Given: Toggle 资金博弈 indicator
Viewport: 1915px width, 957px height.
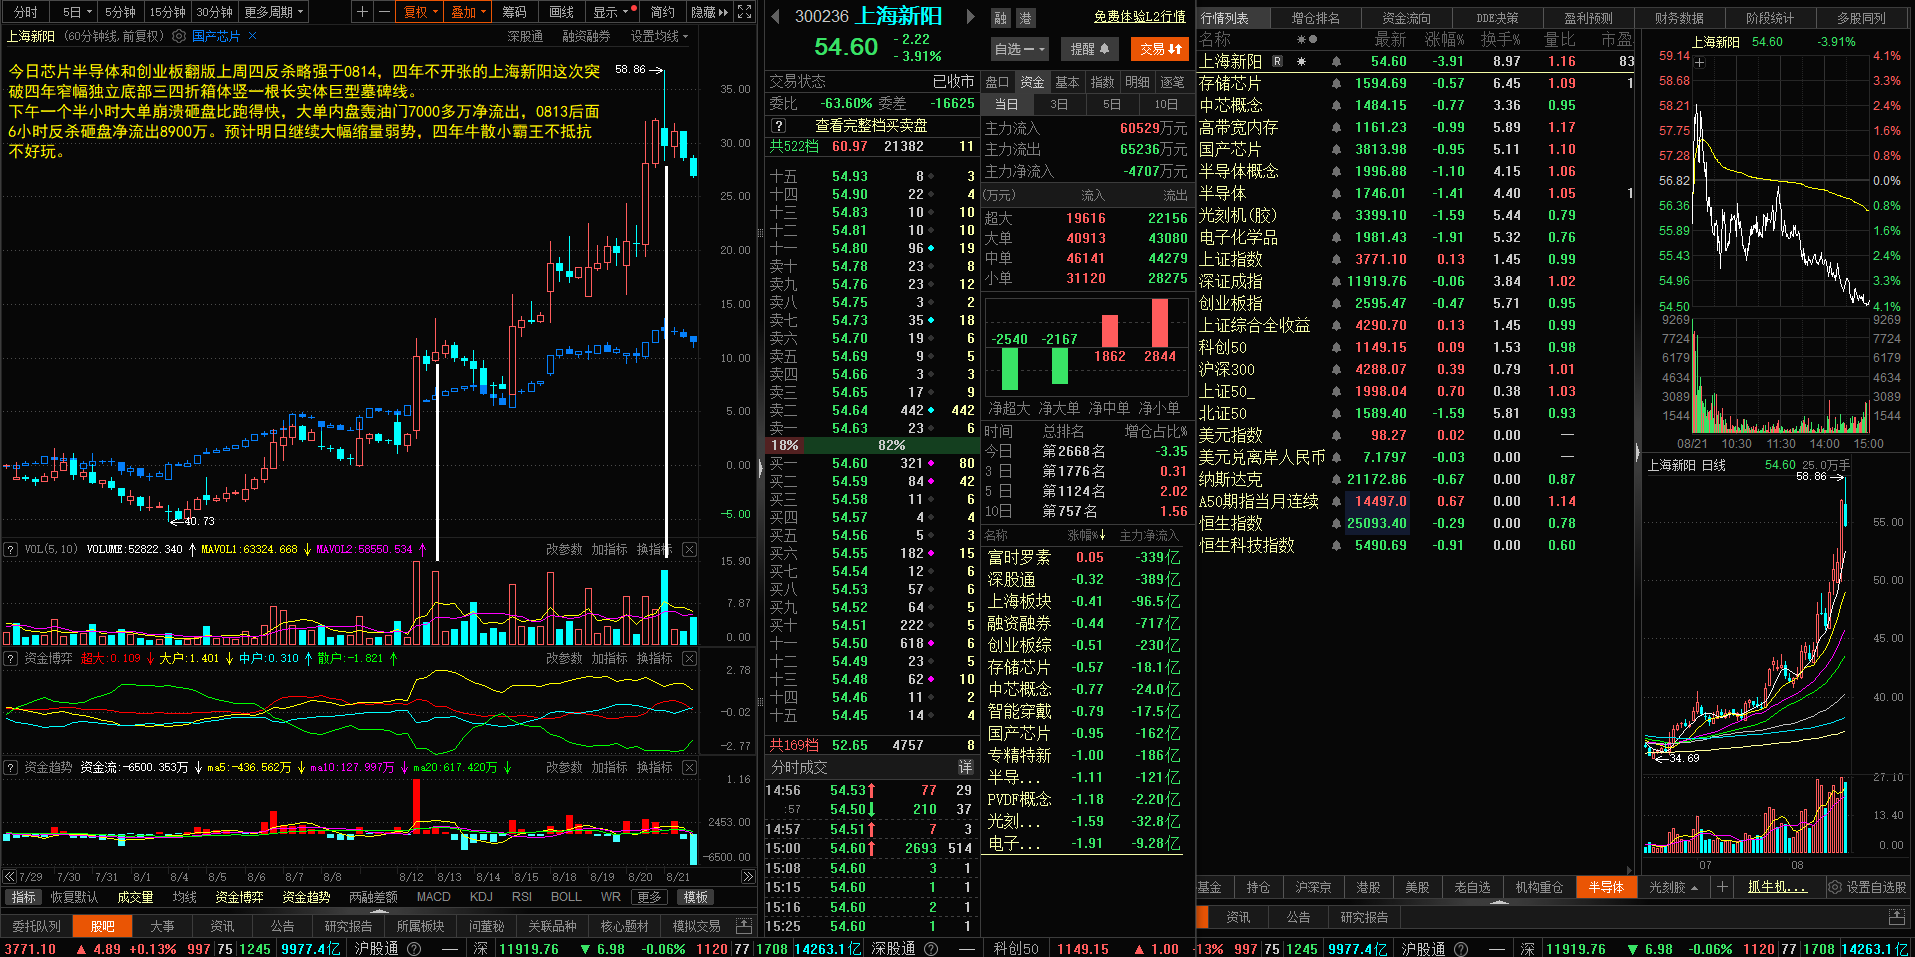Looking at the screenshot, I should (239, 897).
